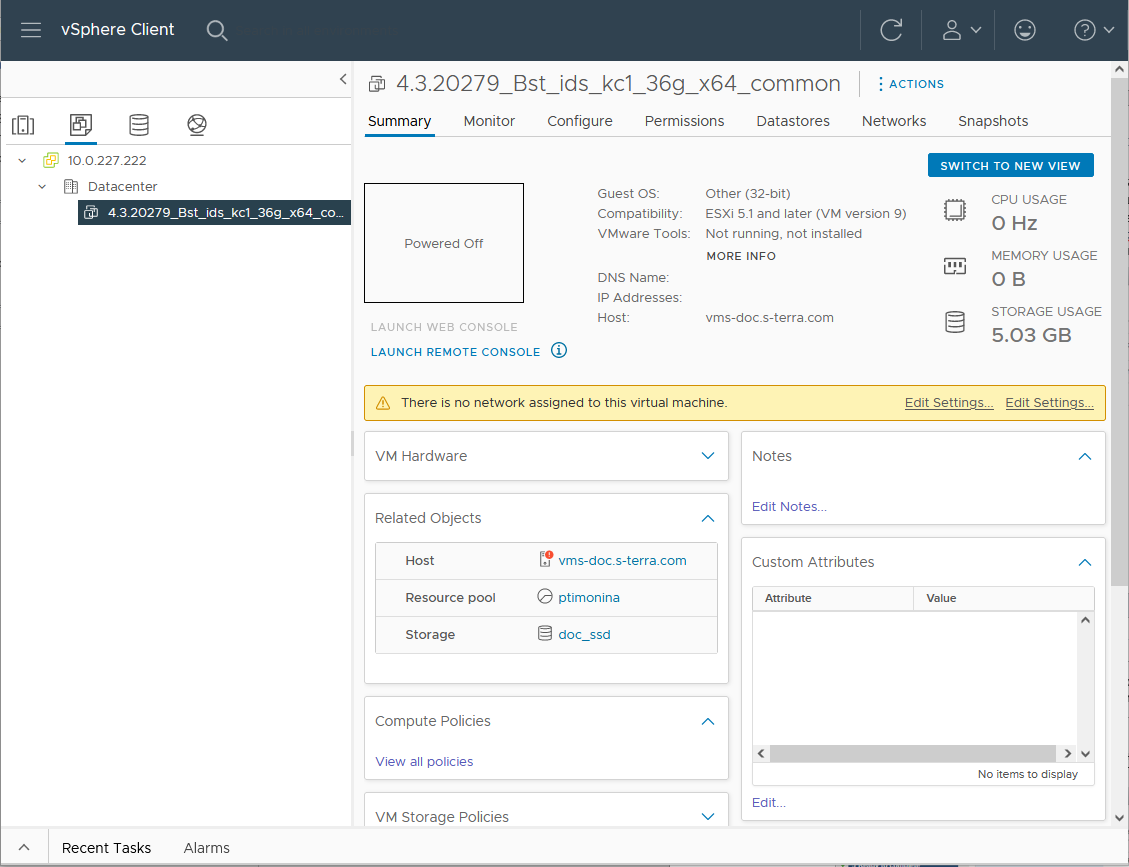
Task: Open the user account menu
Action: (961, 30)
